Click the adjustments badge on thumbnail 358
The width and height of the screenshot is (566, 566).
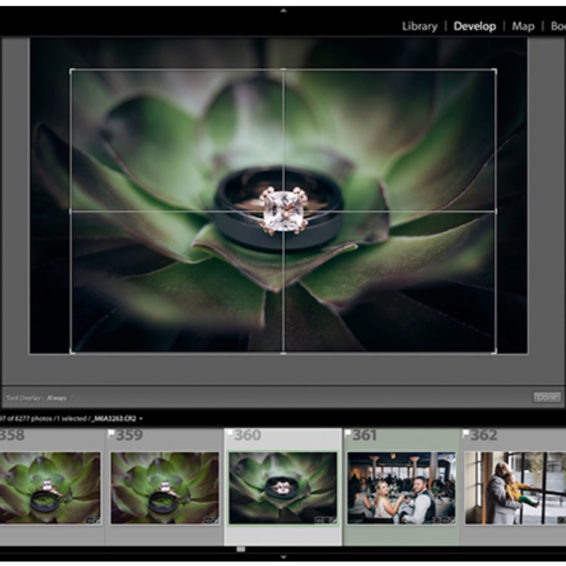coord(93,520)
